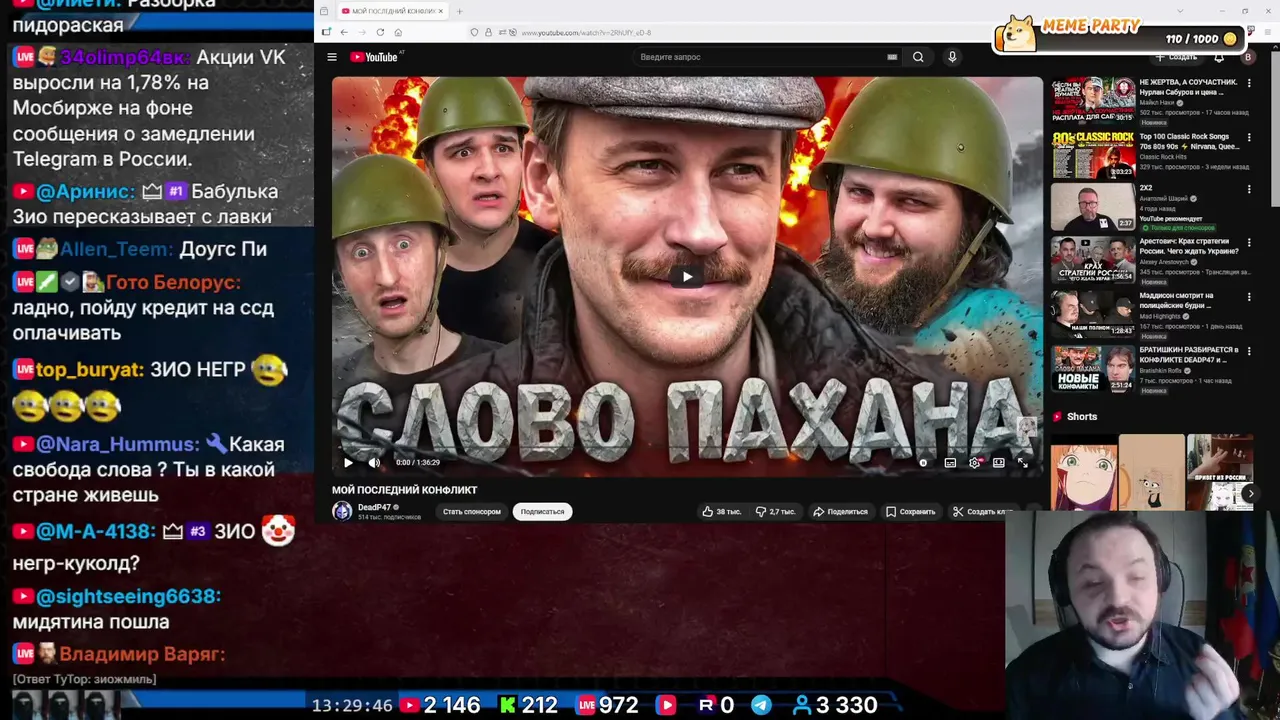Reload the page with the refresh icon
The image size is (1280, 720).
coord(380,32)
